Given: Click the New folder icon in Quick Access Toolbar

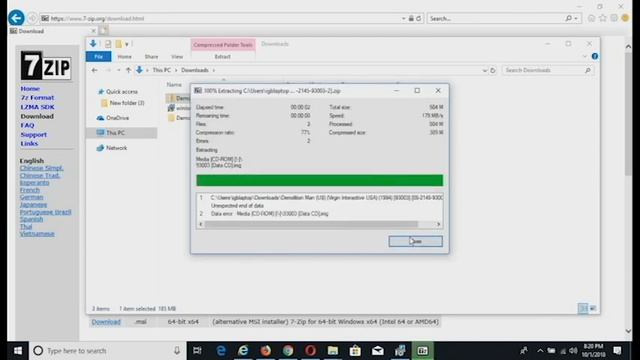Looking at the screenshot, I should point(118,44).
